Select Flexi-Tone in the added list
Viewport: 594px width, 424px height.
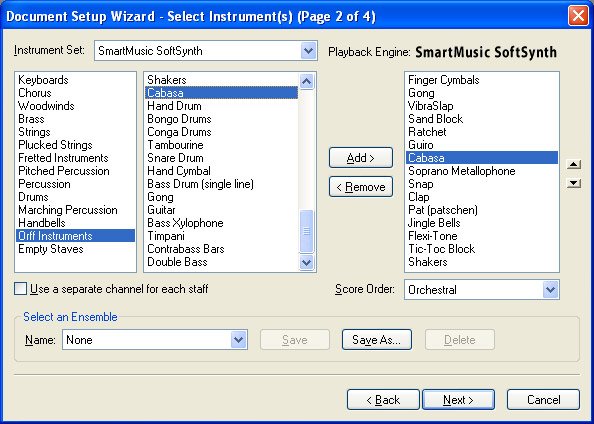[482, 236]
